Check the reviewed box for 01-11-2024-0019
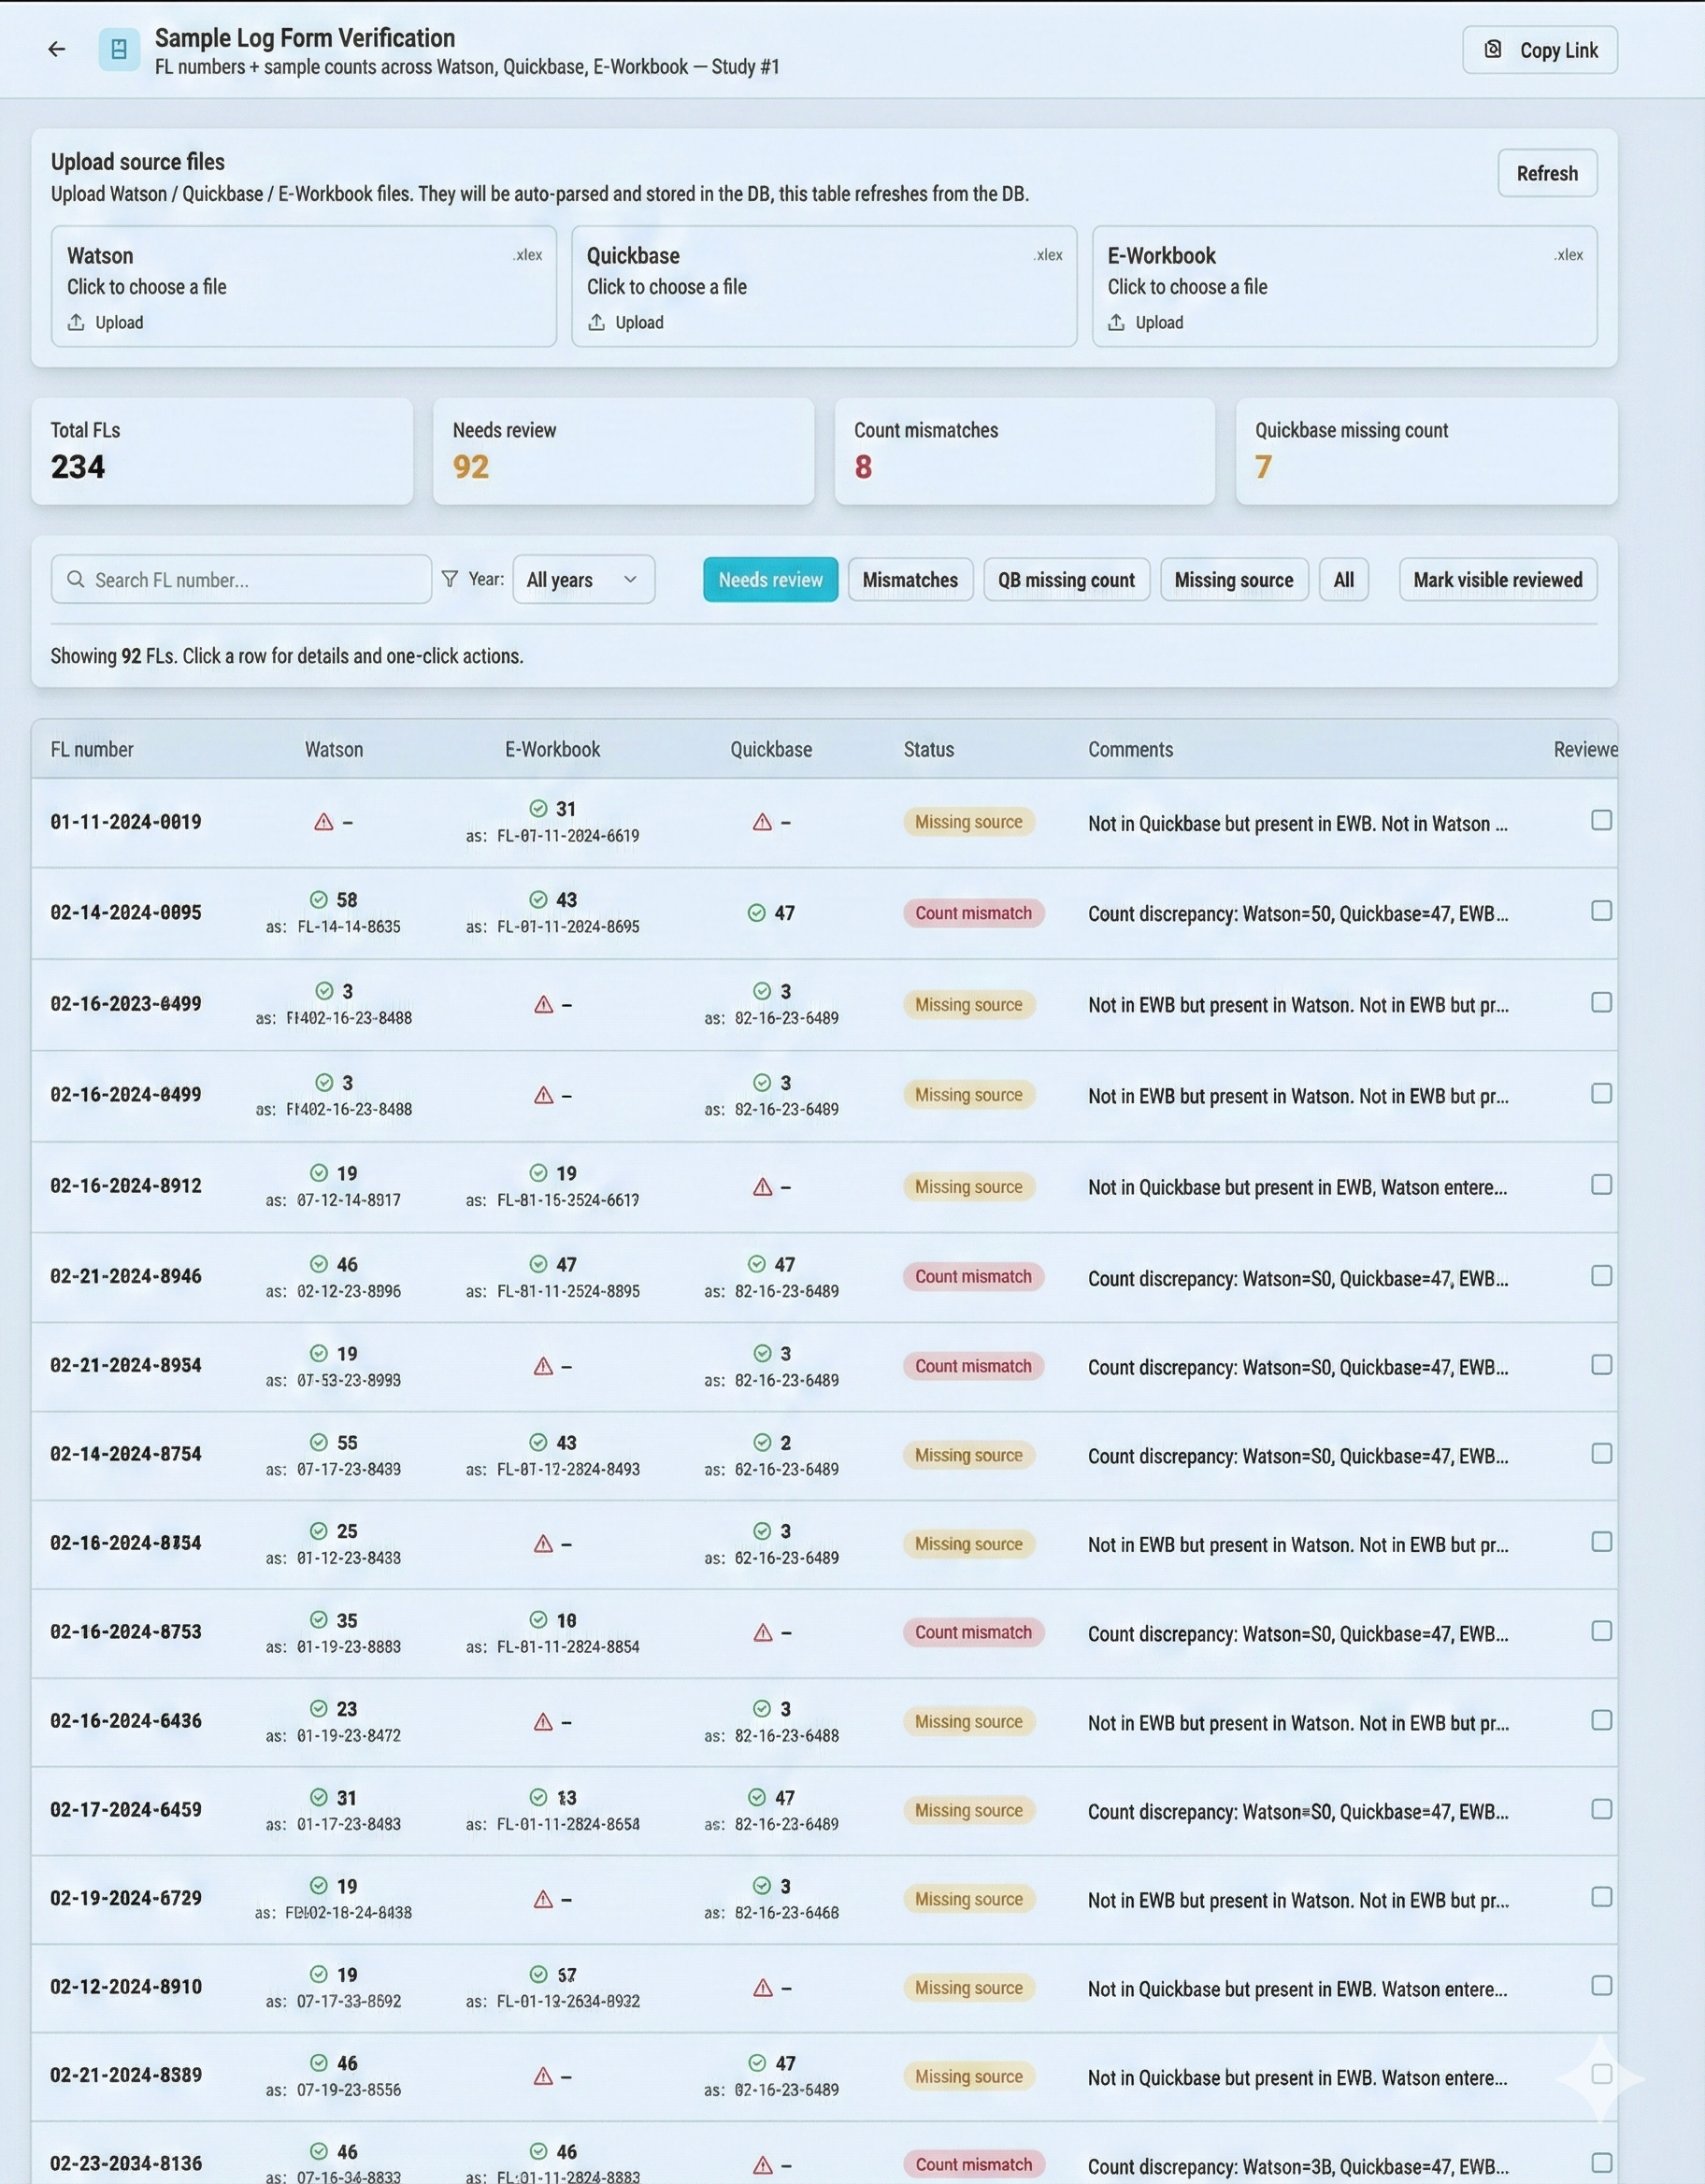This screenshot has height=2184, width=1705. pyautogui.click(x=1601, y=820)
